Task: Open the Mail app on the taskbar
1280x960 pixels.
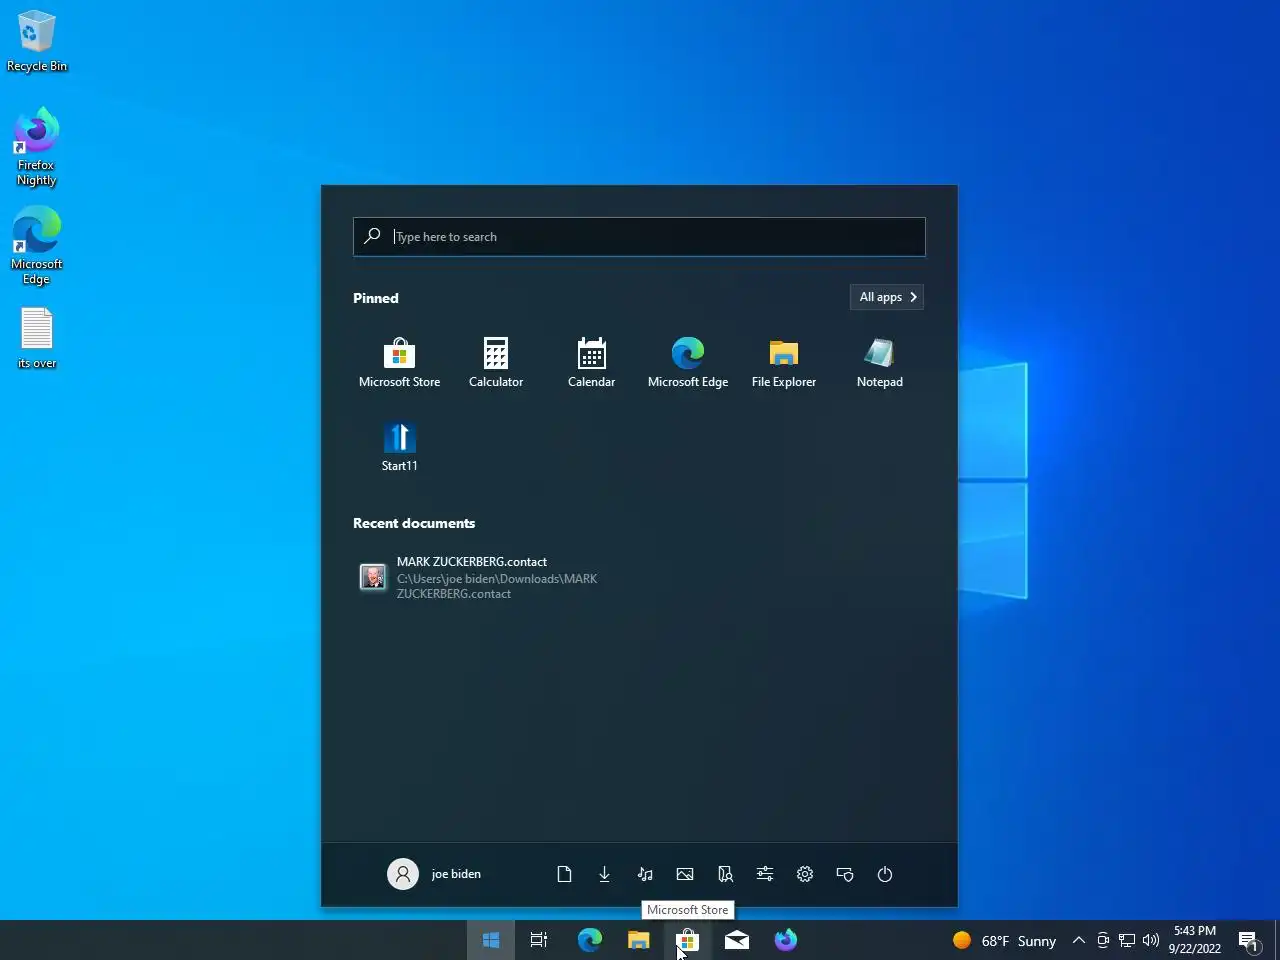Action: (737, 940)
